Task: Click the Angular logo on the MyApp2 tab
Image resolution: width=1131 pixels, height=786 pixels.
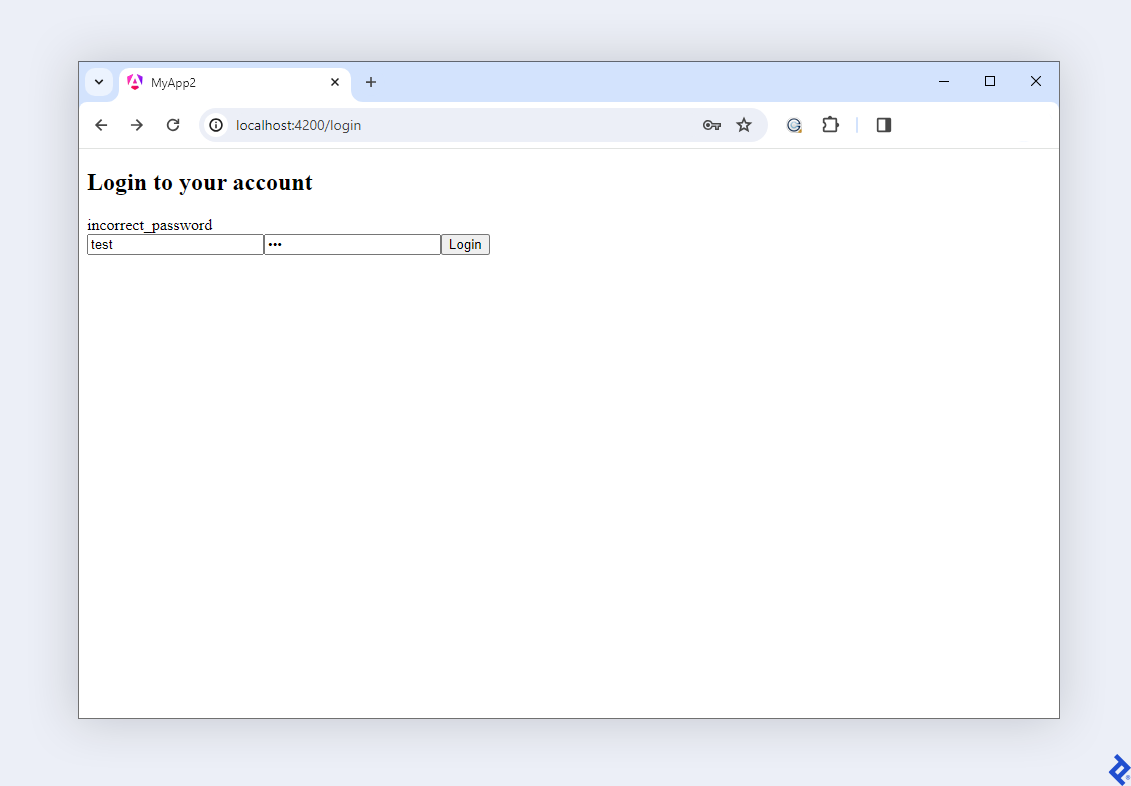Action: click(x=135, y=82)
